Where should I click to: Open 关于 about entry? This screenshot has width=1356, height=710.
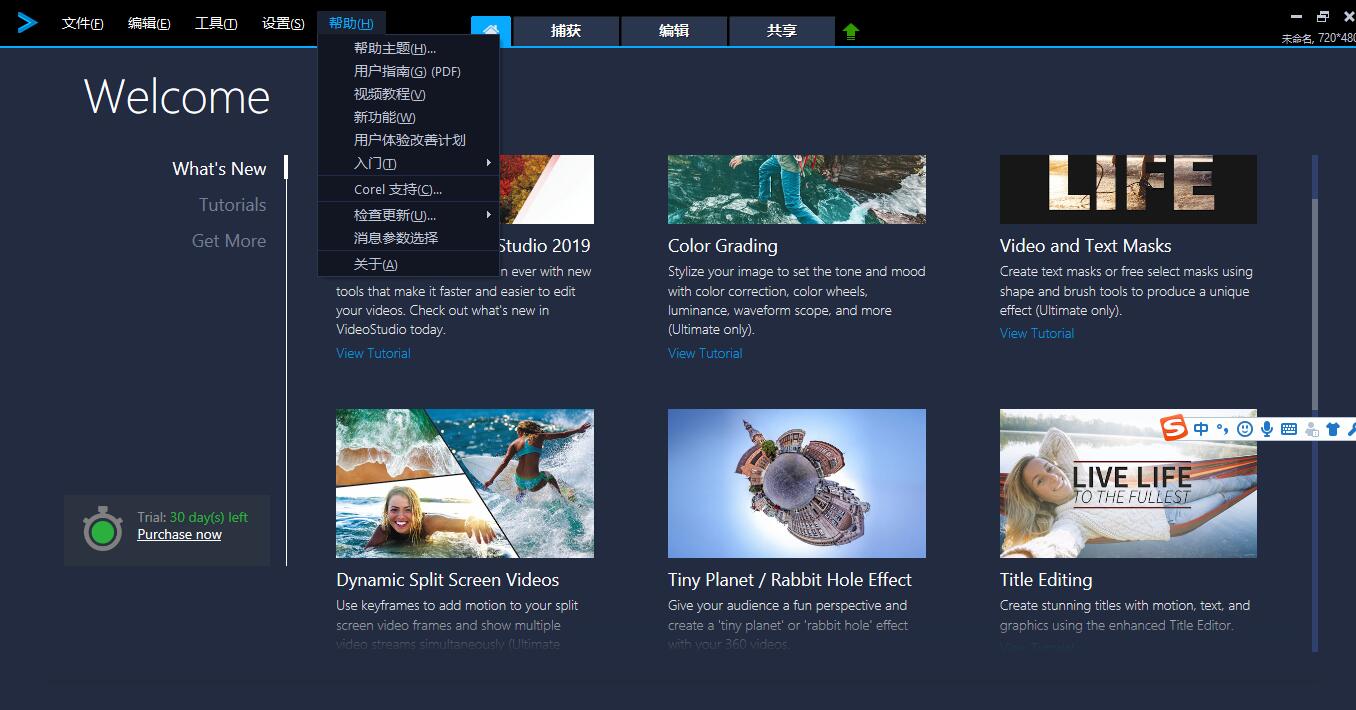408,264
